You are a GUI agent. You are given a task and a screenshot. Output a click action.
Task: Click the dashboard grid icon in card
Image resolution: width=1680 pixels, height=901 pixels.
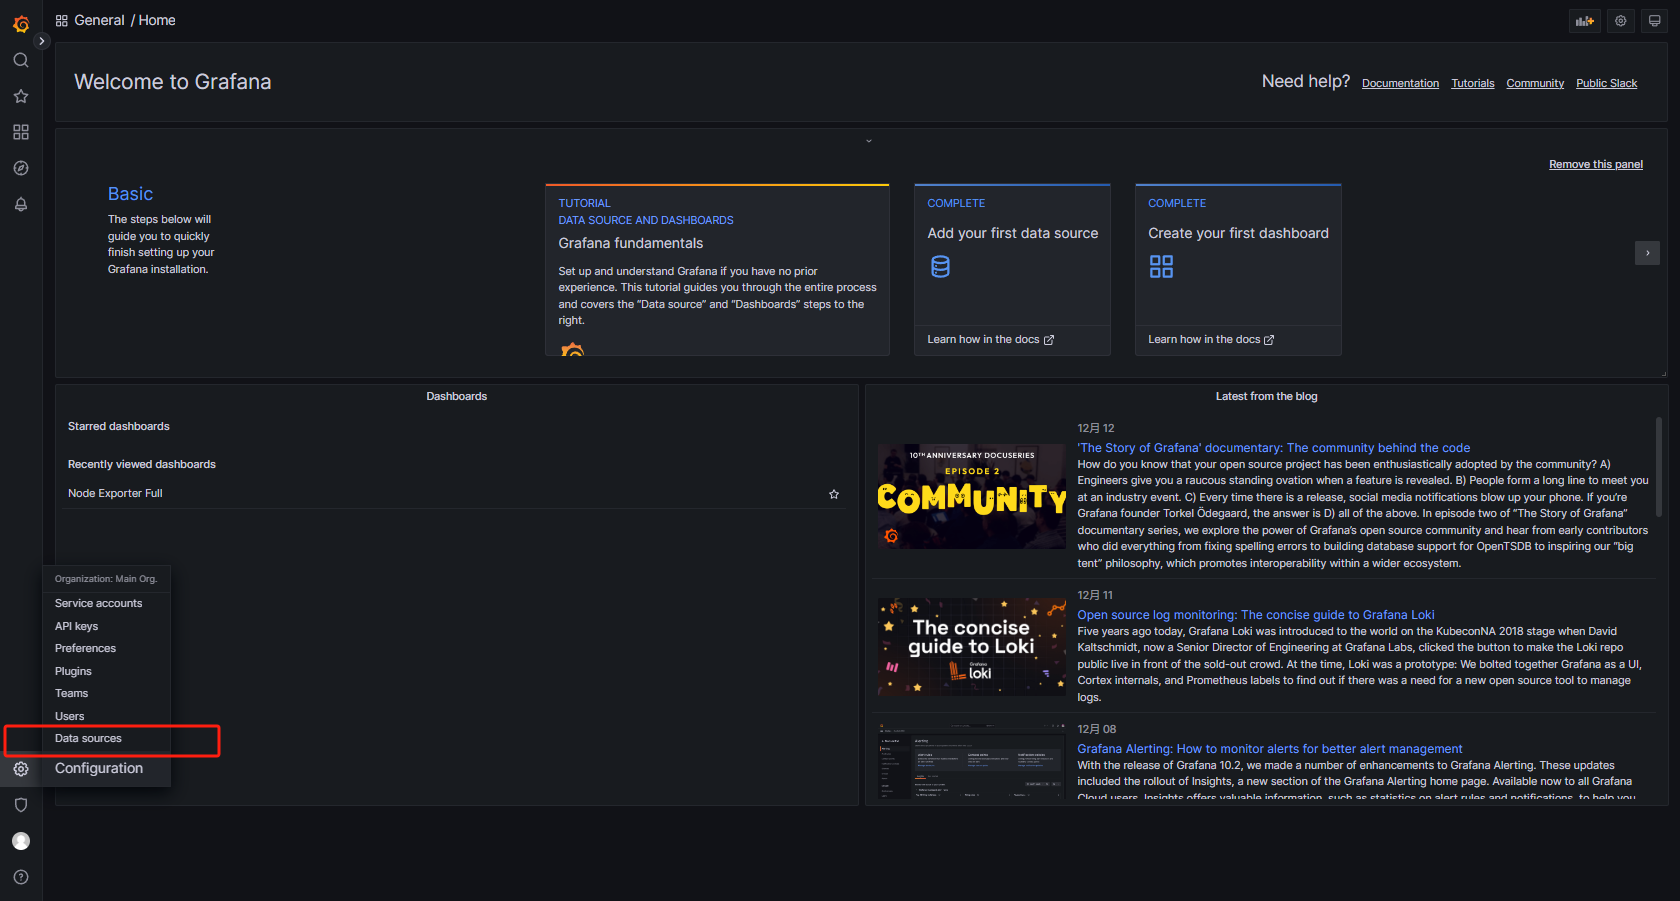pos(1161,267)
